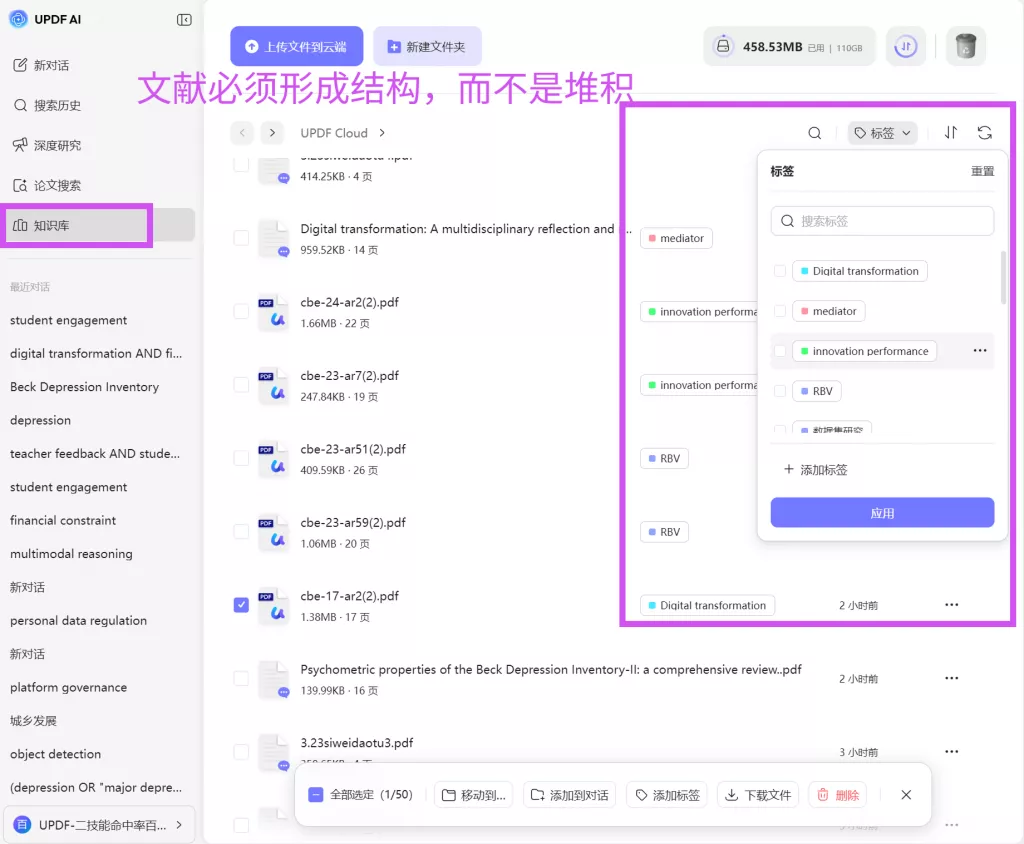The image size is (1024, 844).
Task: Check the mediator tag checkbox
Action: click(x=779, y=311)
